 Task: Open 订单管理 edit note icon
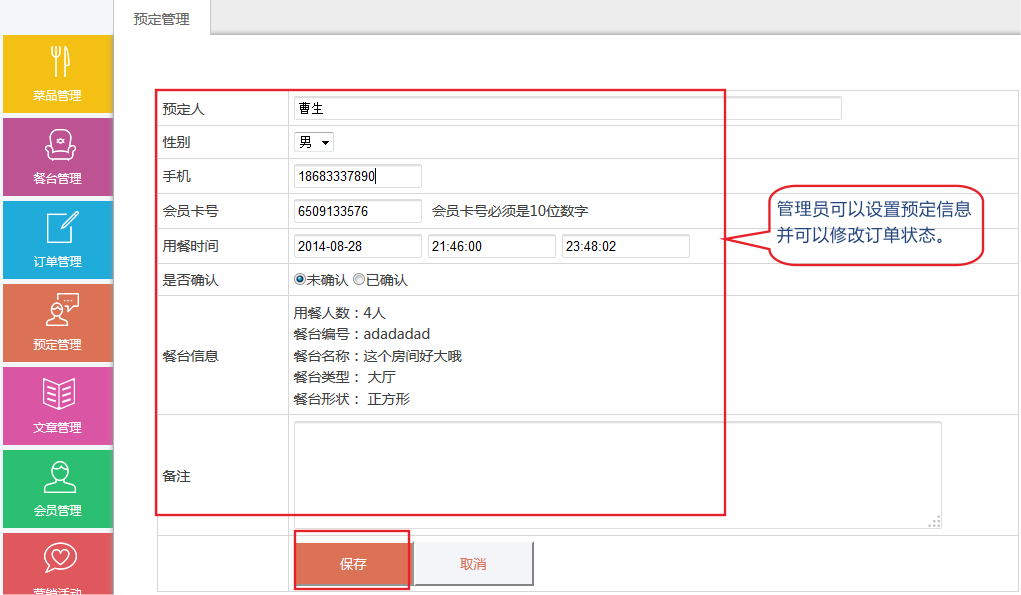[x=58, y=229]
